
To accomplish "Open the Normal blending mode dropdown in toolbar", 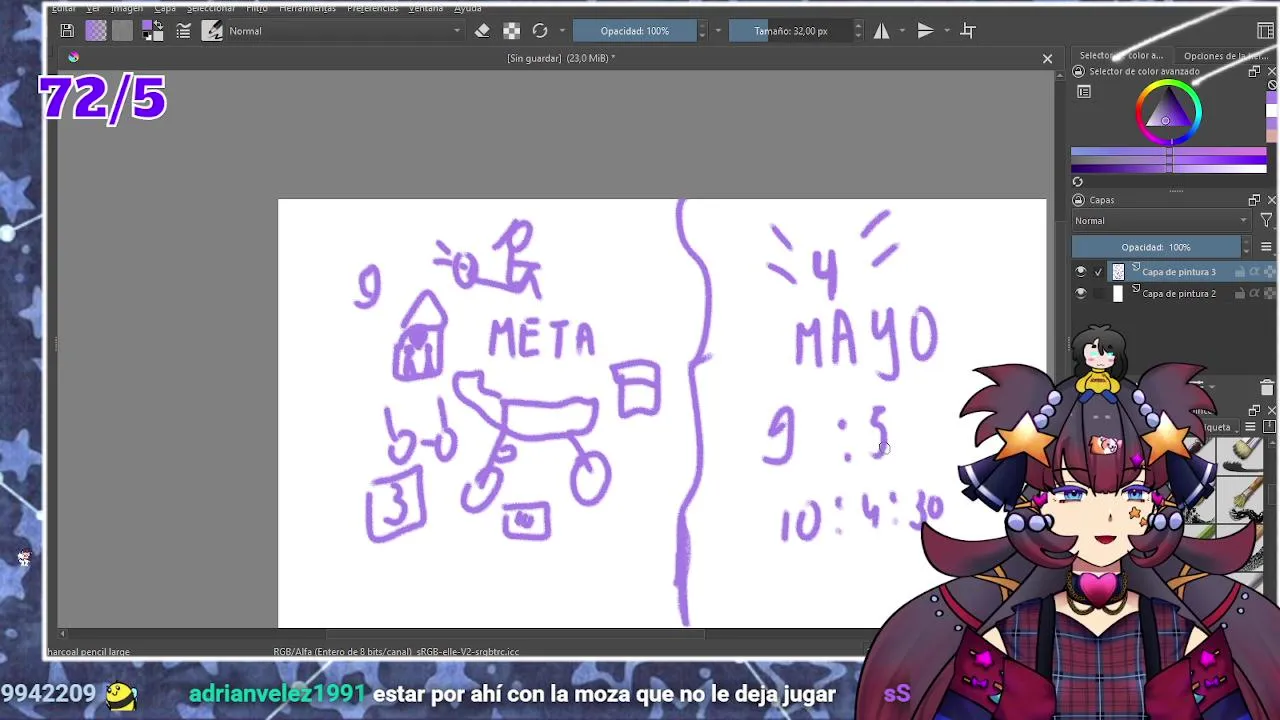I will (x=345, y=31).
